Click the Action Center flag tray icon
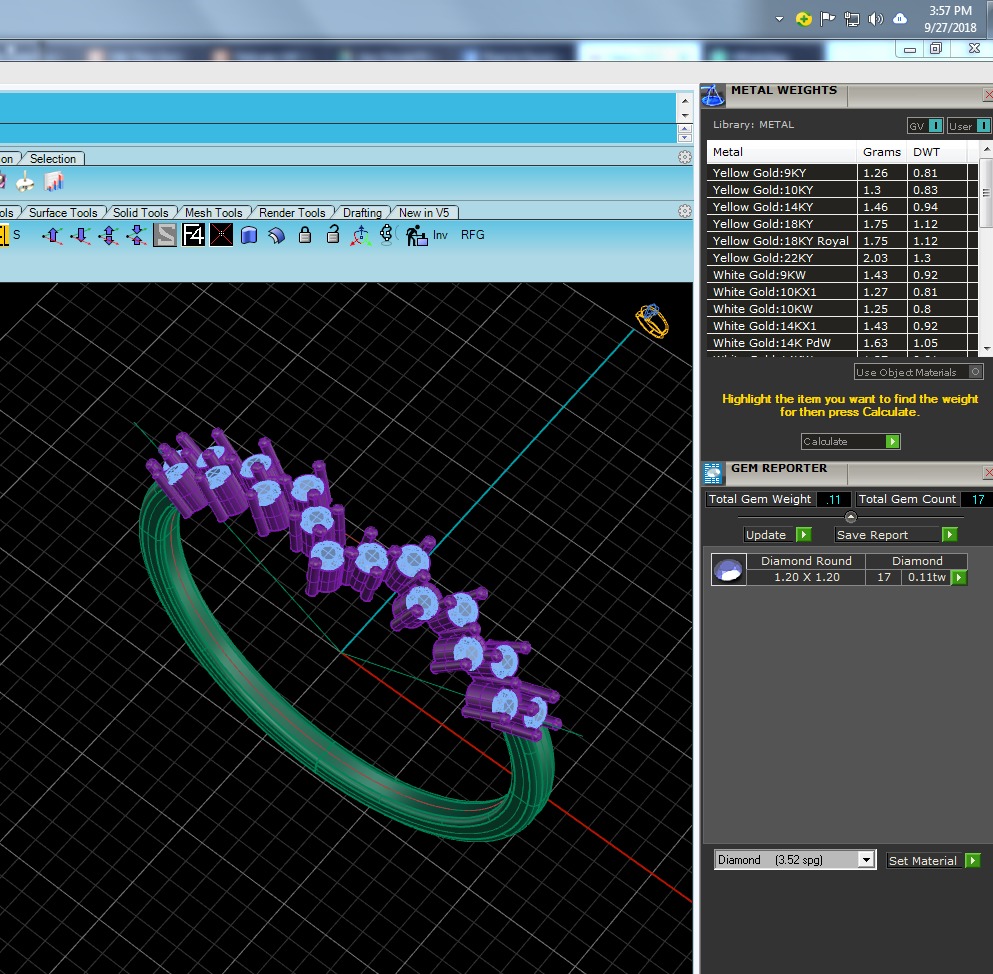Viewport: 993px width, 974px height. (828, 19)
